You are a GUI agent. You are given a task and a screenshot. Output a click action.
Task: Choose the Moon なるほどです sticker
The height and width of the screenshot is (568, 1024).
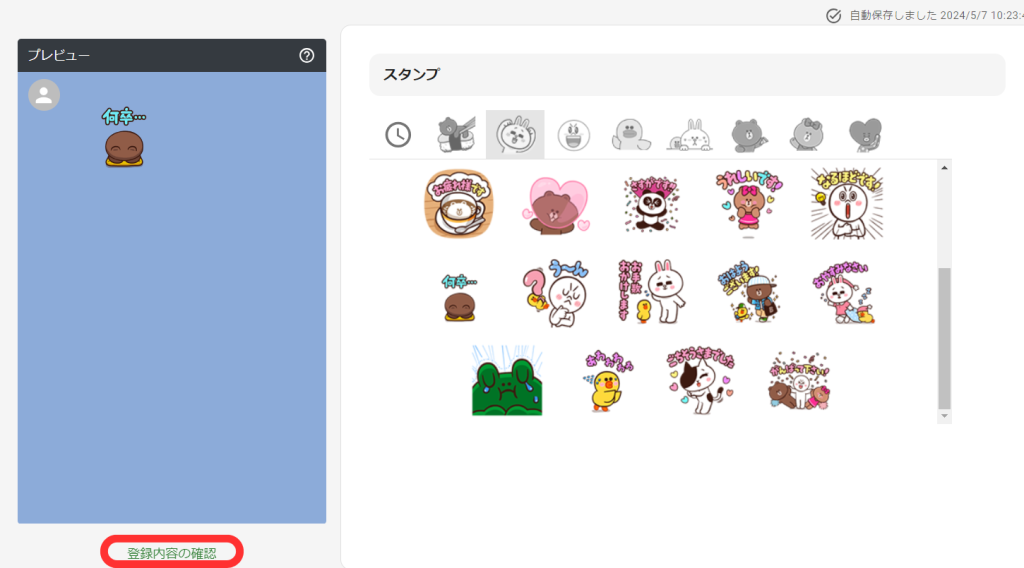point(847,203)
